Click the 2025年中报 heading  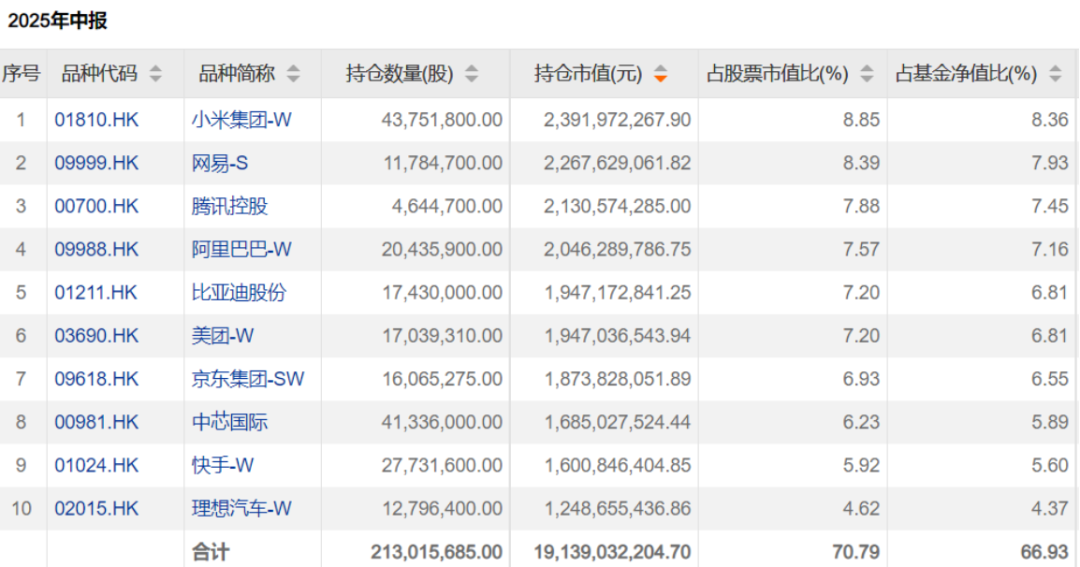[x=57, y=21]
